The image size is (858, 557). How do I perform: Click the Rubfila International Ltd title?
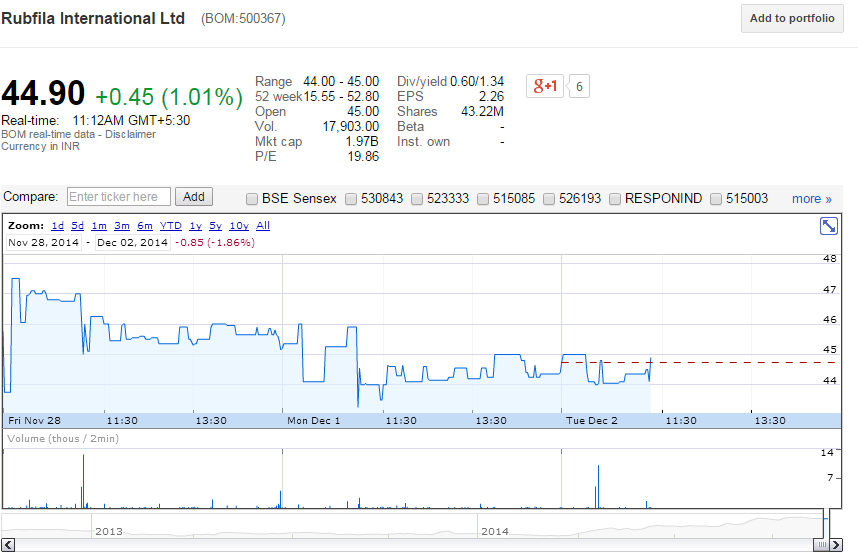(x=93, y=19)
